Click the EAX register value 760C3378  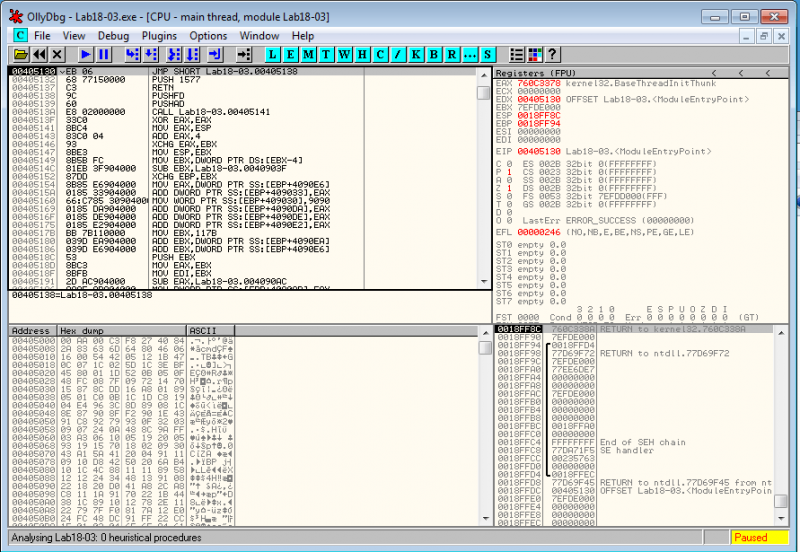pos(539,83)
